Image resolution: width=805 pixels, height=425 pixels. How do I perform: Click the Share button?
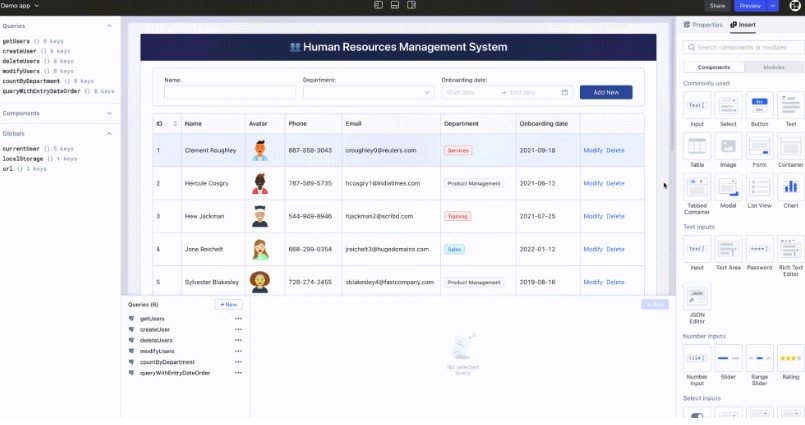pyautogui.click(x=717, y=6)
